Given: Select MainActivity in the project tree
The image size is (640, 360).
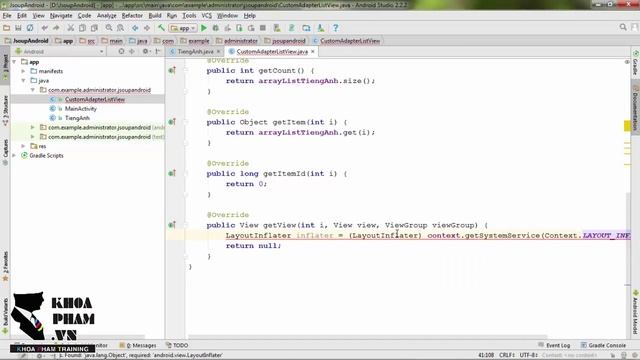Looking at the screenshot, I should tap(81, 109).
